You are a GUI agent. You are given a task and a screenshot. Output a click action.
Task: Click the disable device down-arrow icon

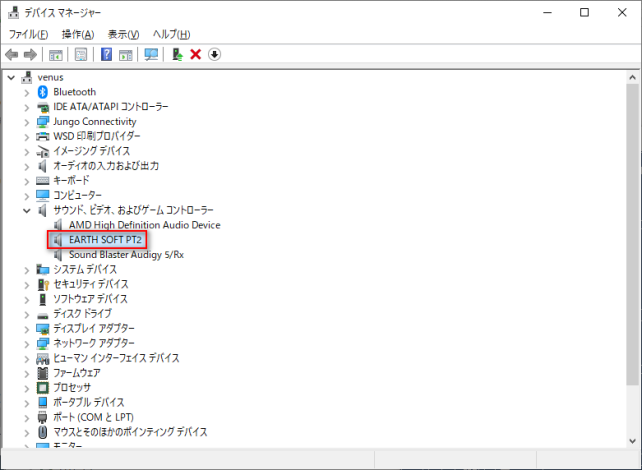tap(214, 54)
